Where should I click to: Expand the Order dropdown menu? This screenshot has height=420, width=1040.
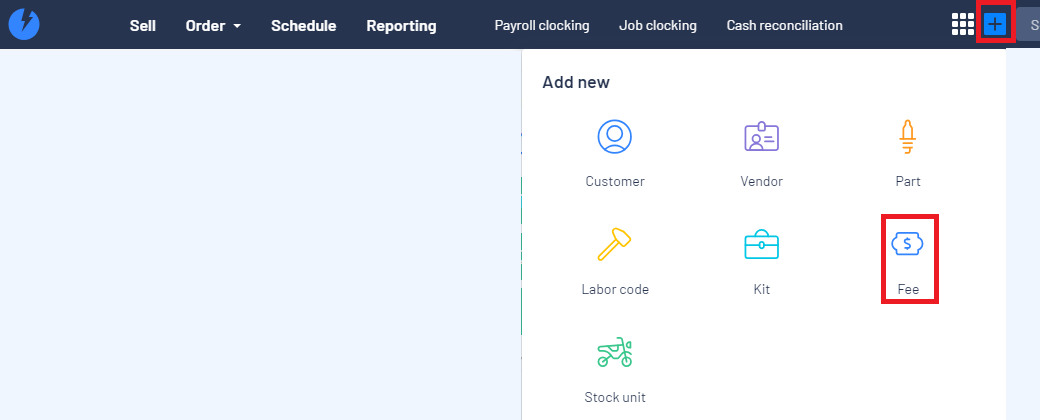click(x=213, y=26)
